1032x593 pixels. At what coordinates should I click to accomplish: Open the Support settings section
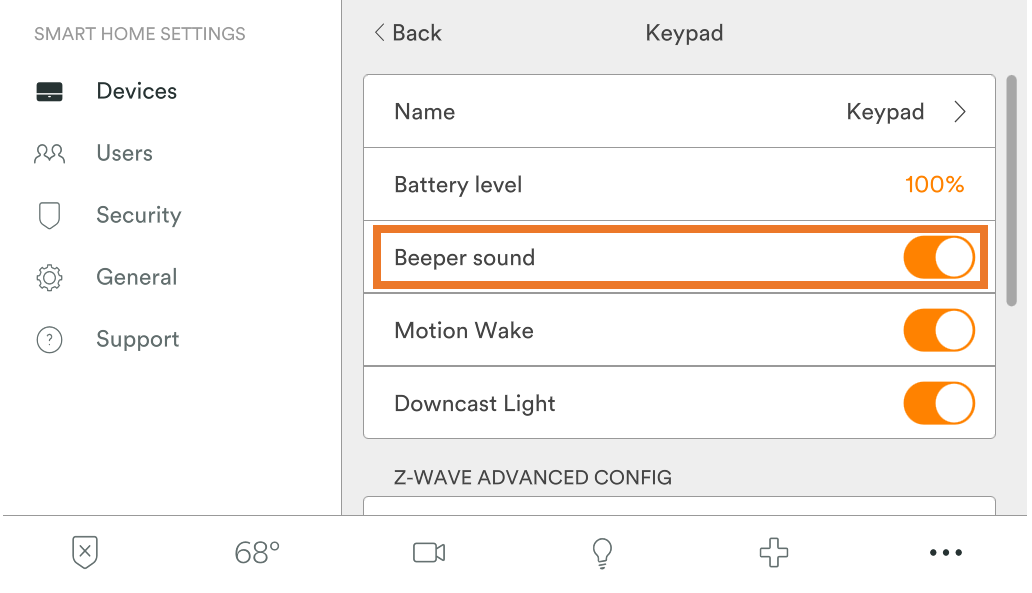(x=137, y=340)
